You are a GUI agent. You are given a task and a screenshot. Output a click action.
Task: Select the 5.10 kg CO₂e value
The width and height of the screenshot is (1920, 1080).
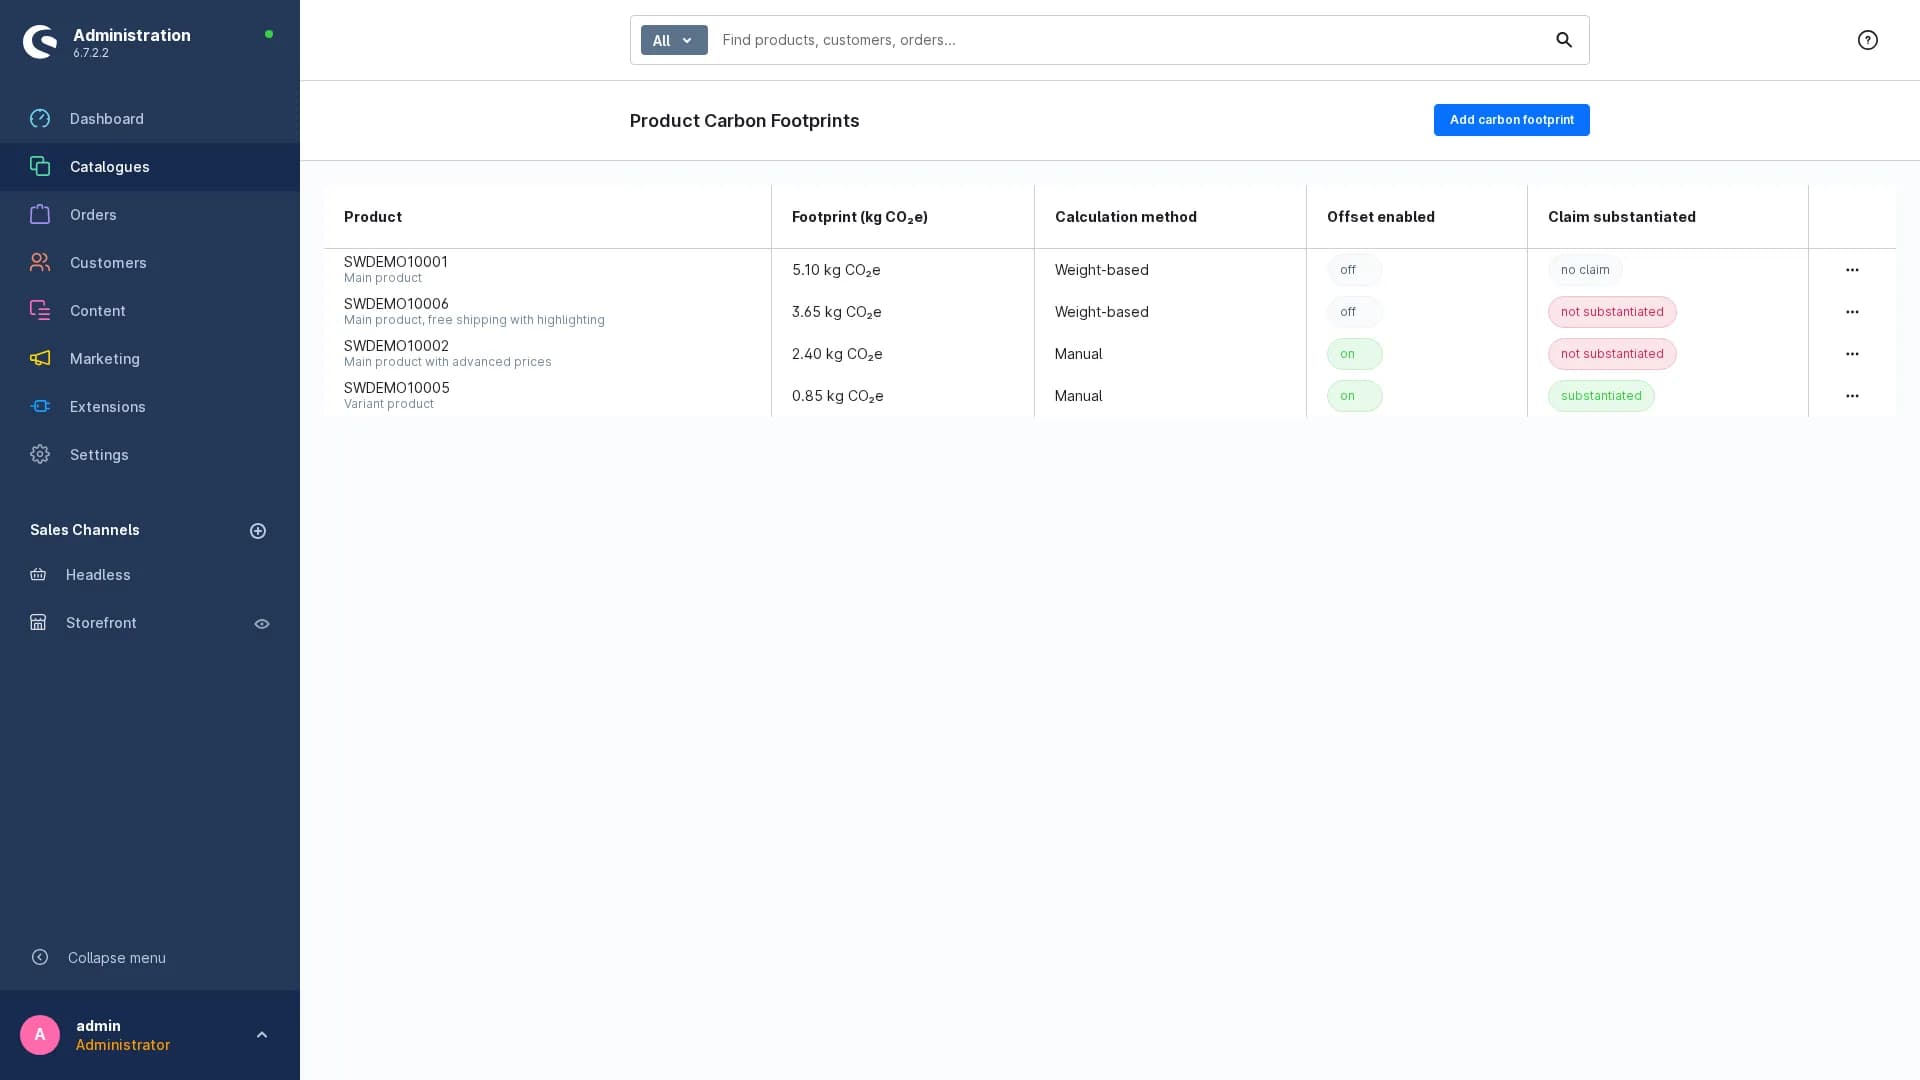click(x=836, y=270)
